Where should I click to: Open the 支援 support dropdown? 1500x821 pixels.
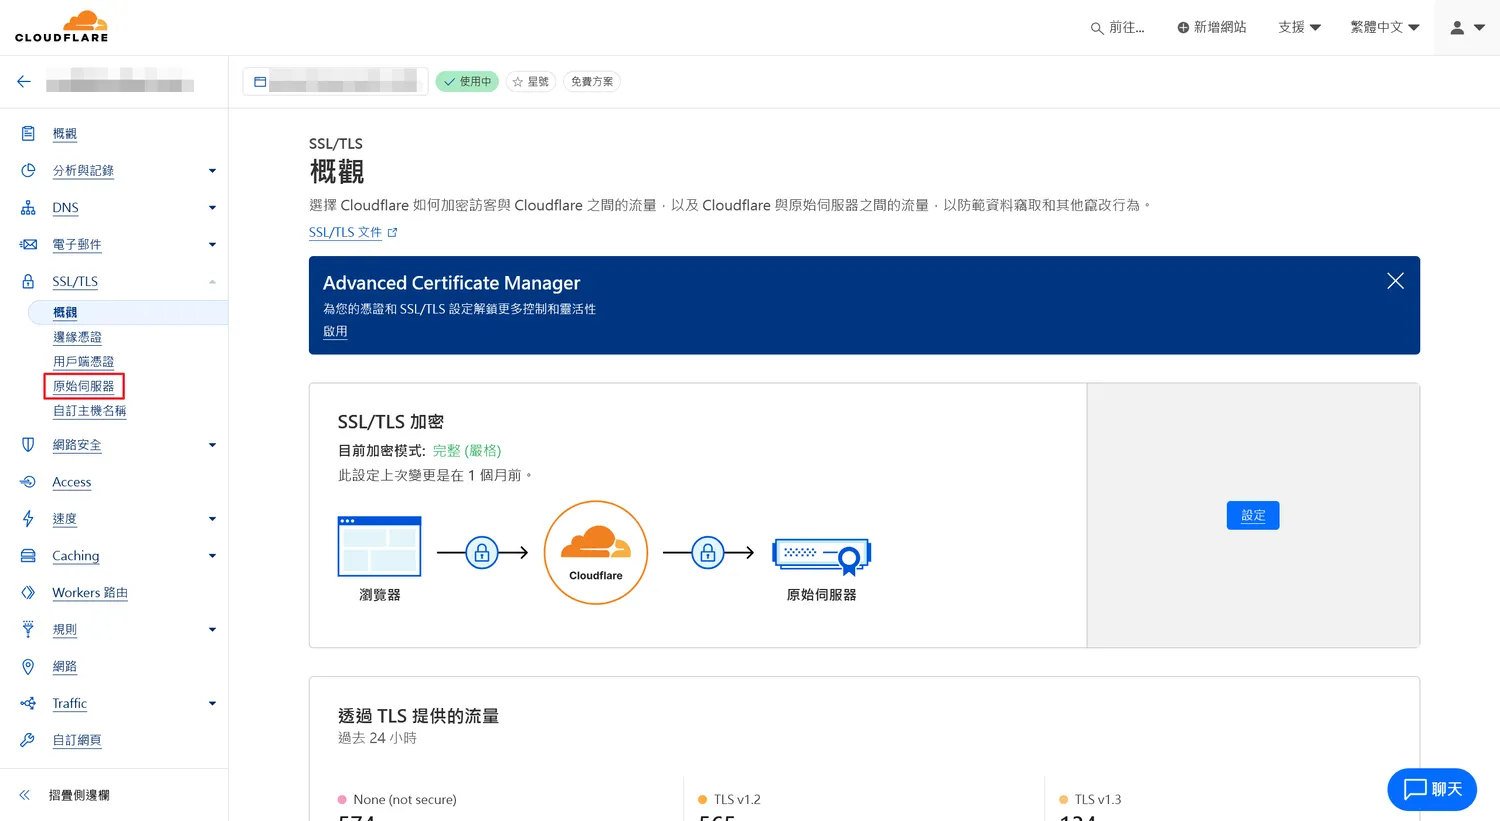tap(1299, 28)
